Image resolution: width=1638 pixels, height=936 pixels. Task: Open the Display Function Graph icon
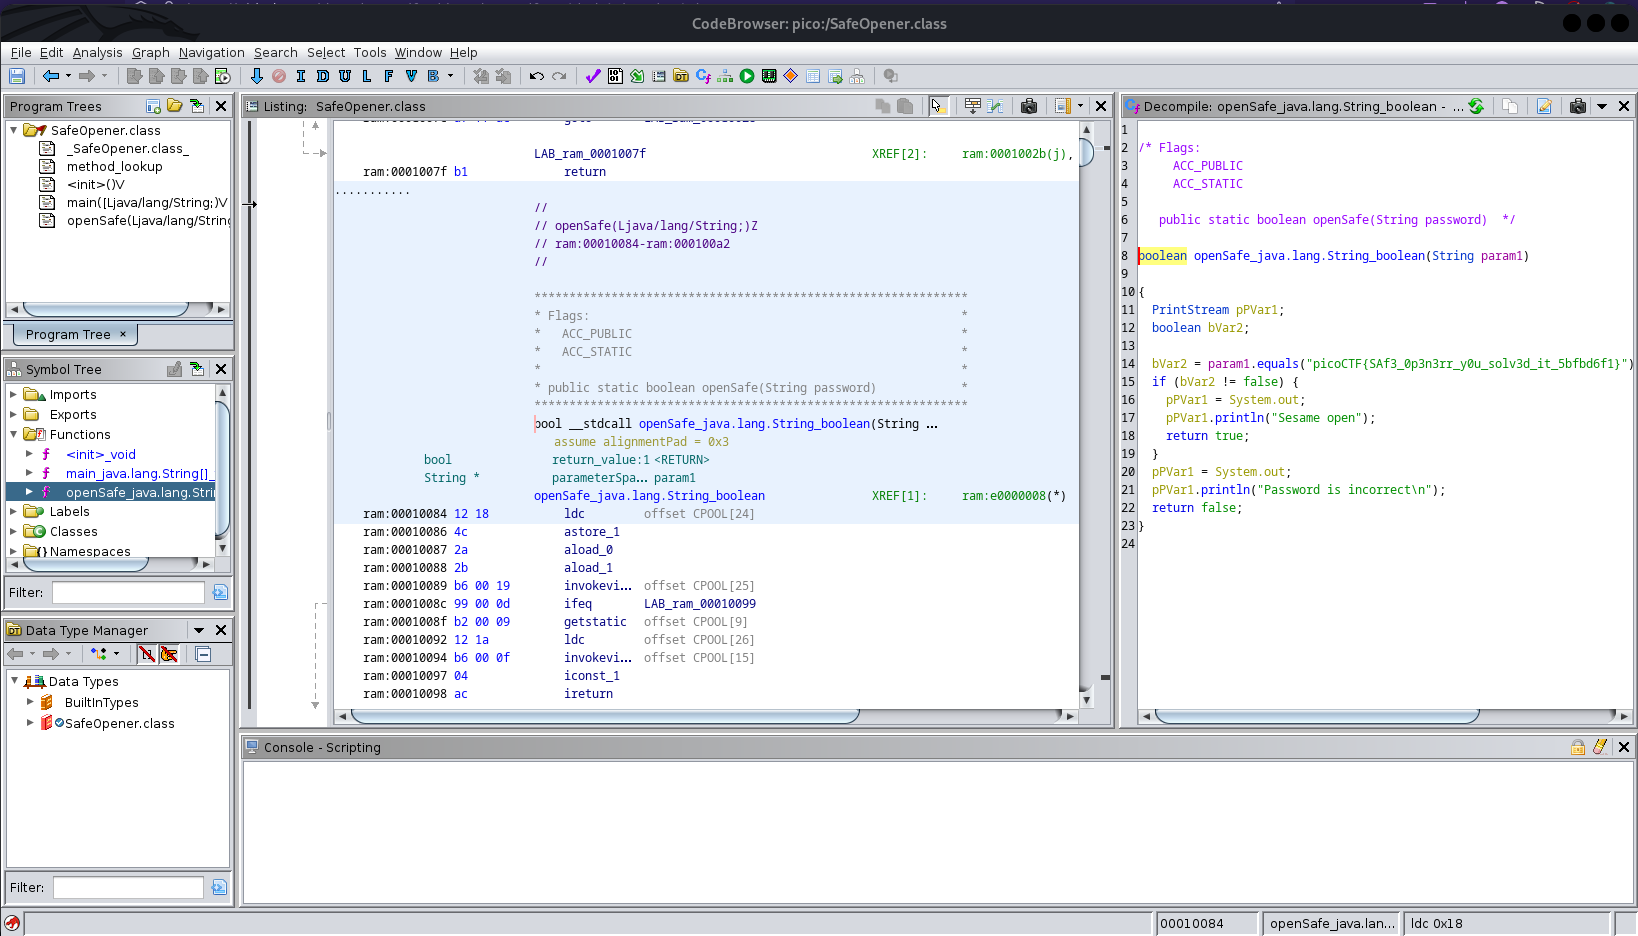[725, 76]
